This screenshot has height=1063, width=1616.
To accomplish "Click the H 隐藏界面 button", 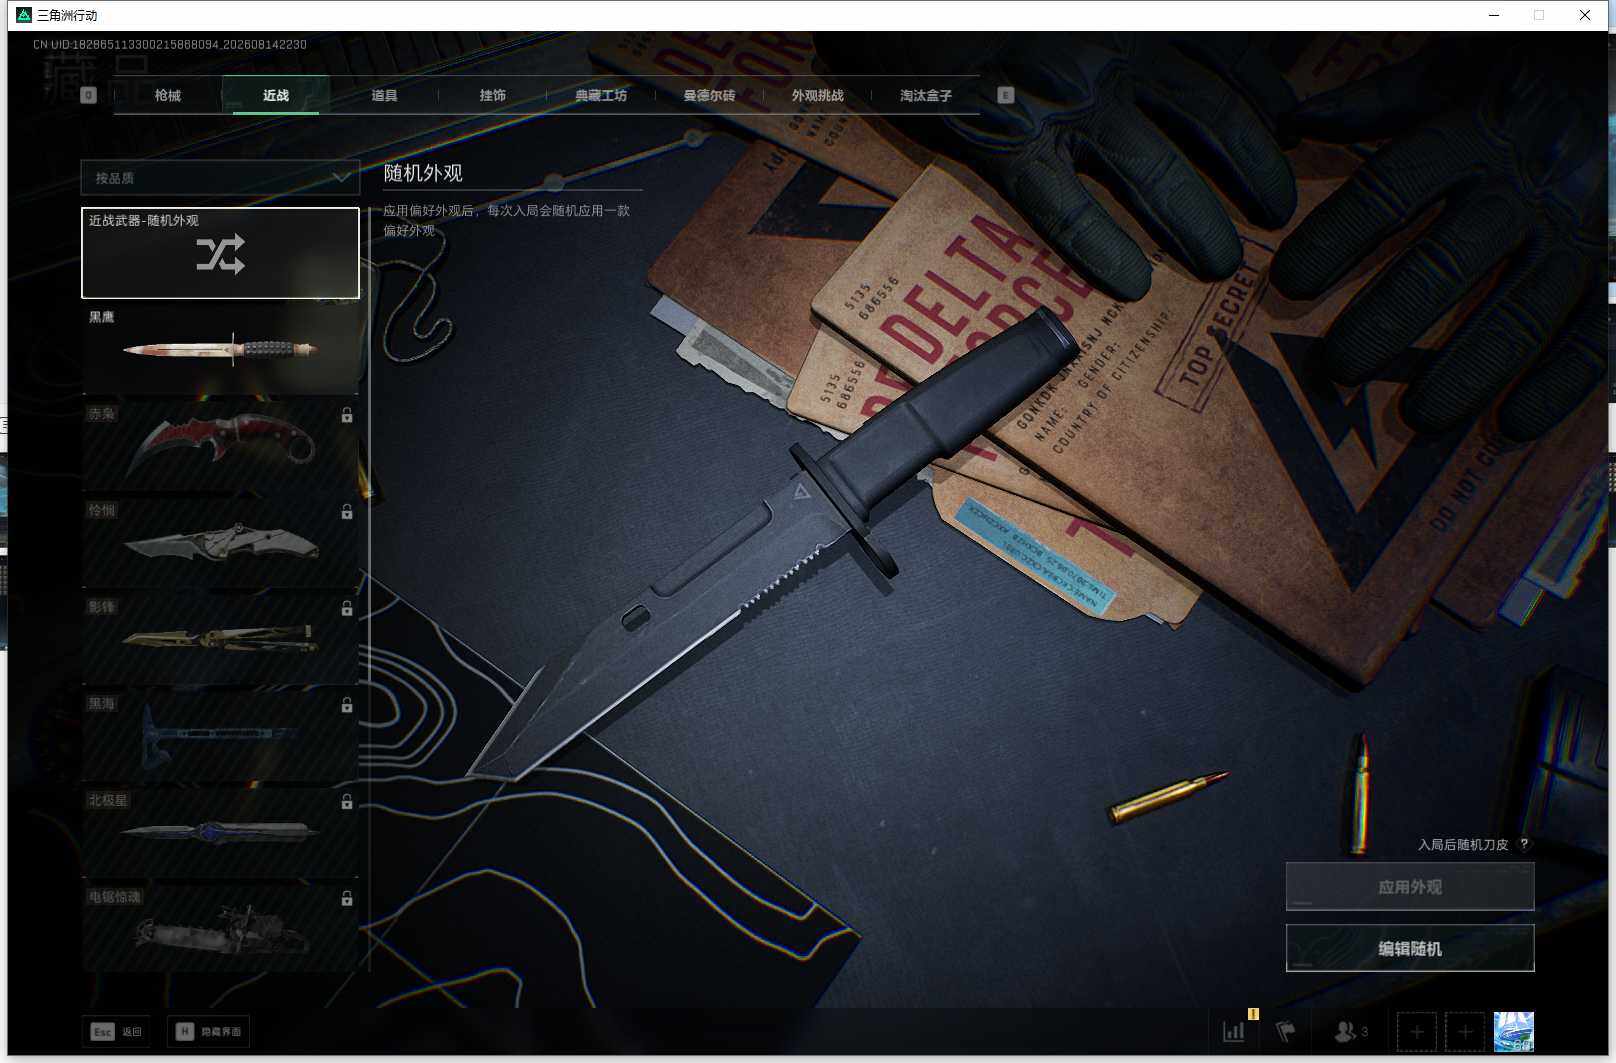I will [x=208, y=1031].
